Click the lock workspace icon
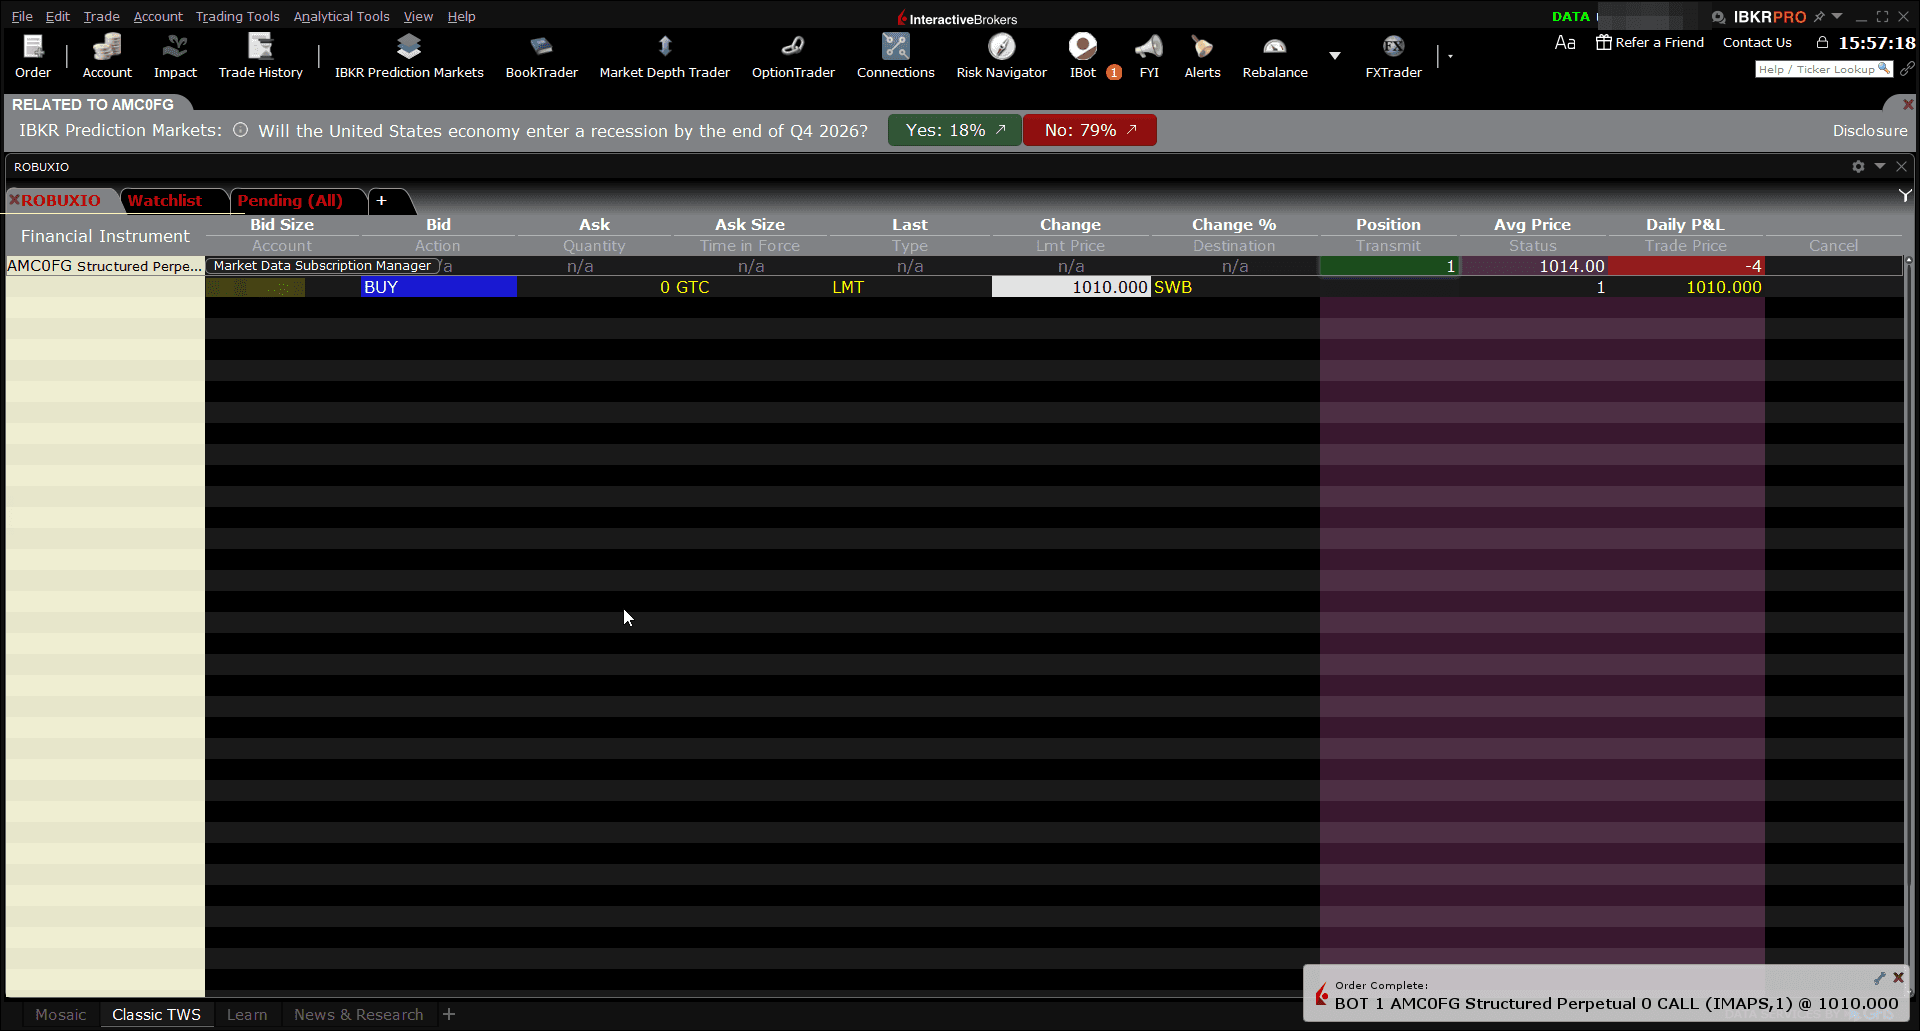This screenshot has width=1920, height=1031. click(x=1822, y=42)
